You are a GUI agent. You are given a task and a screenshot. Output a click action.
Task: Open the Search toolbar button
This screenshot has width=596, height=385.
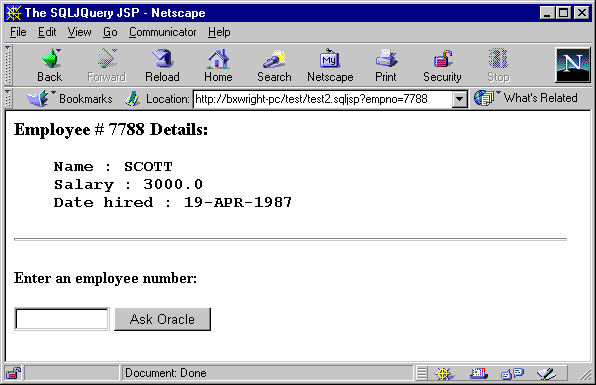click(x=274, y=65)
